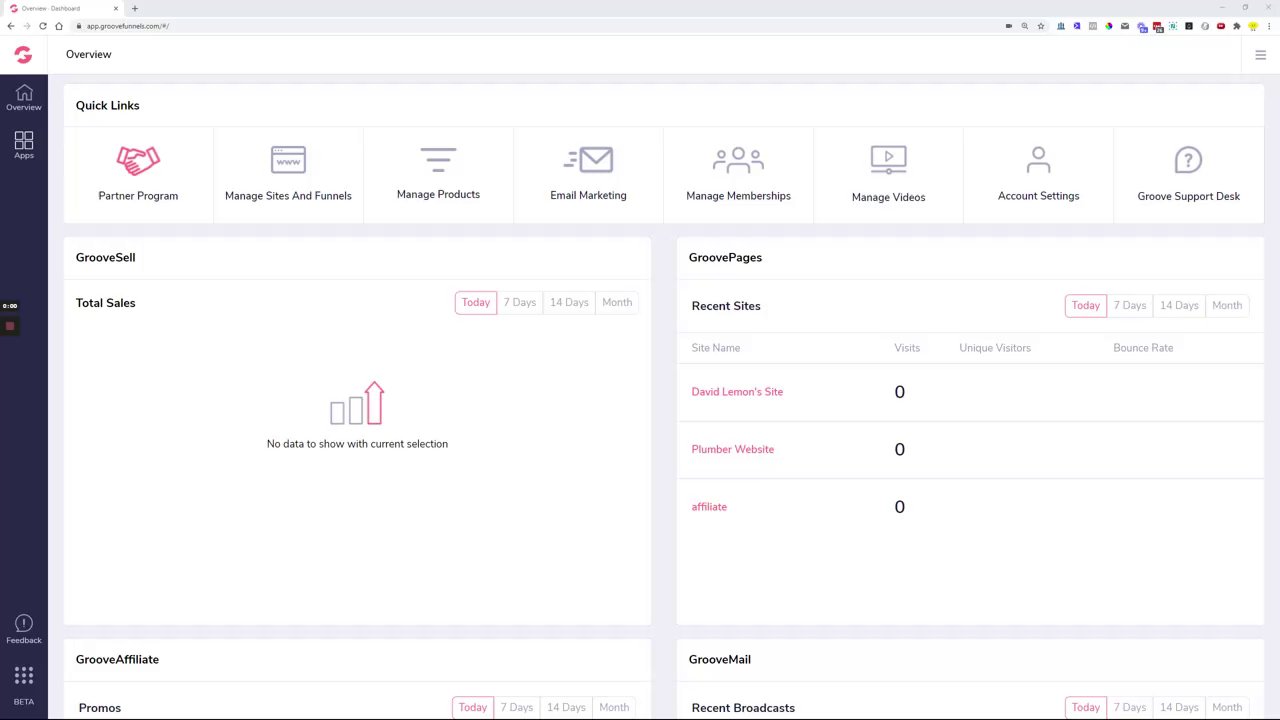1280x720 pixels.
Task: Open the hamburger menu at top right
Action: [x=1260, y=55]
